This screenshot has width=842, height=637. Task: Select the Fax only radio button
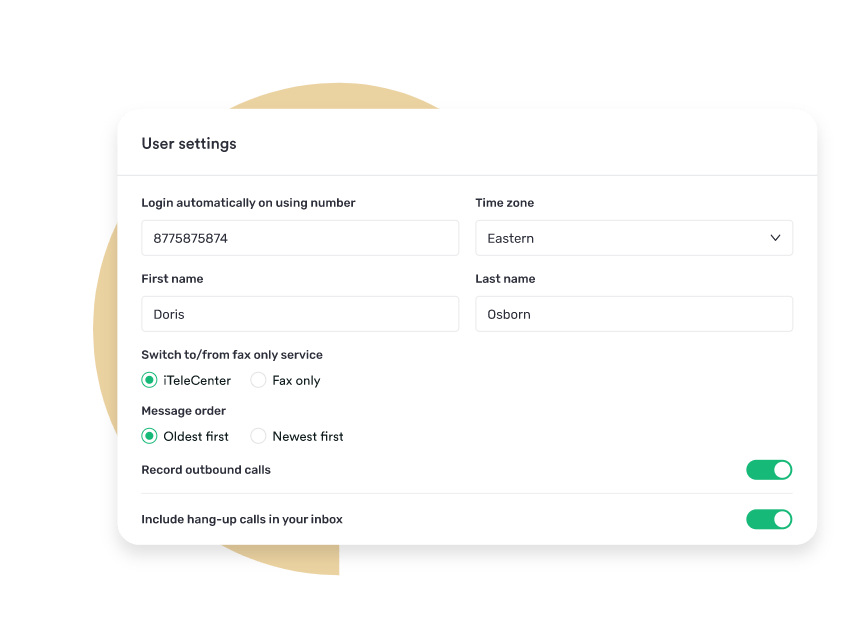click(258, 380)
